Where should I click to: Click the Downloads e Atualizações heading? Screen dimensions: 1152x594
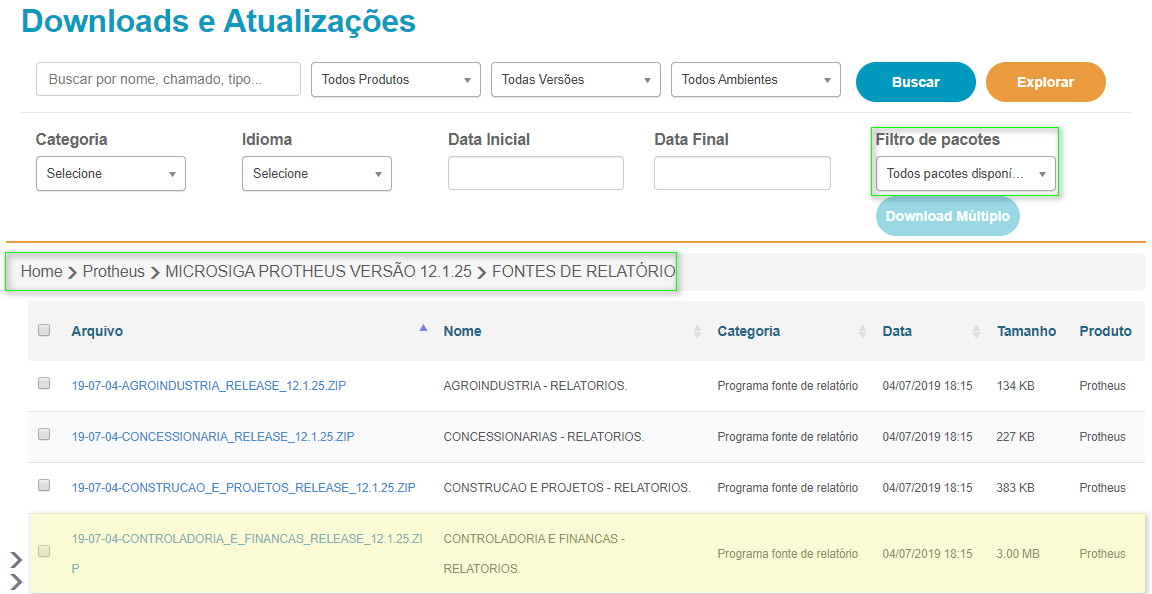click(x=219, y=21)
